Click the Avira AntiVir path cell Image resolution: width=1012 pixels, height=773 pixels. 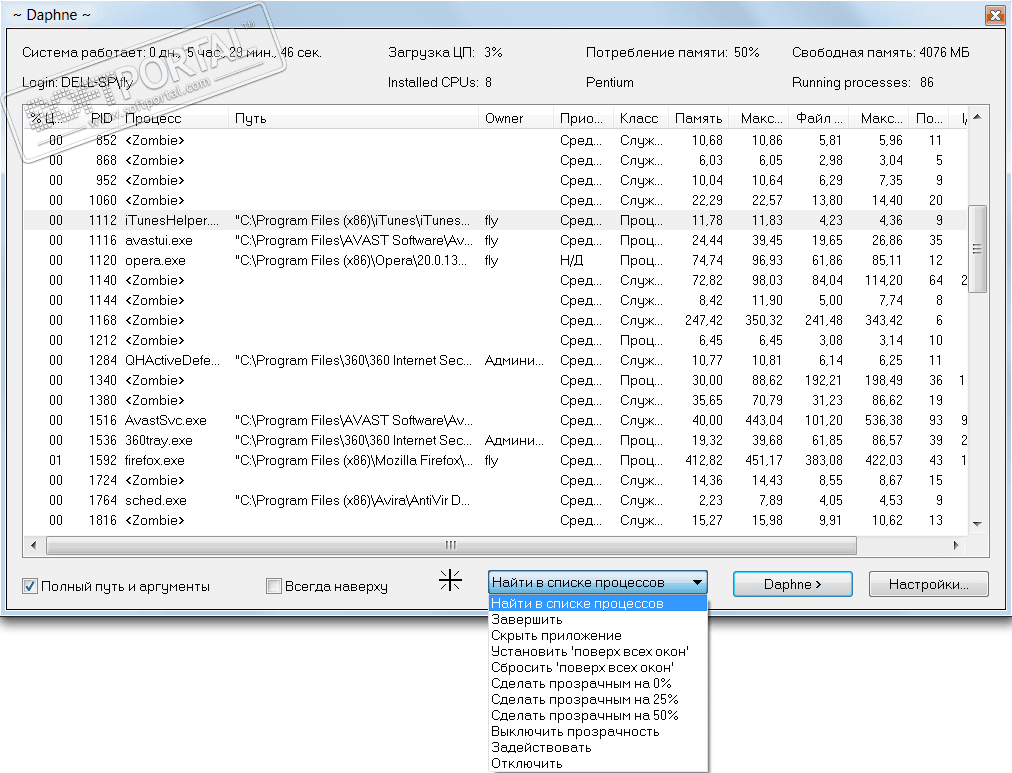[352, 500]
